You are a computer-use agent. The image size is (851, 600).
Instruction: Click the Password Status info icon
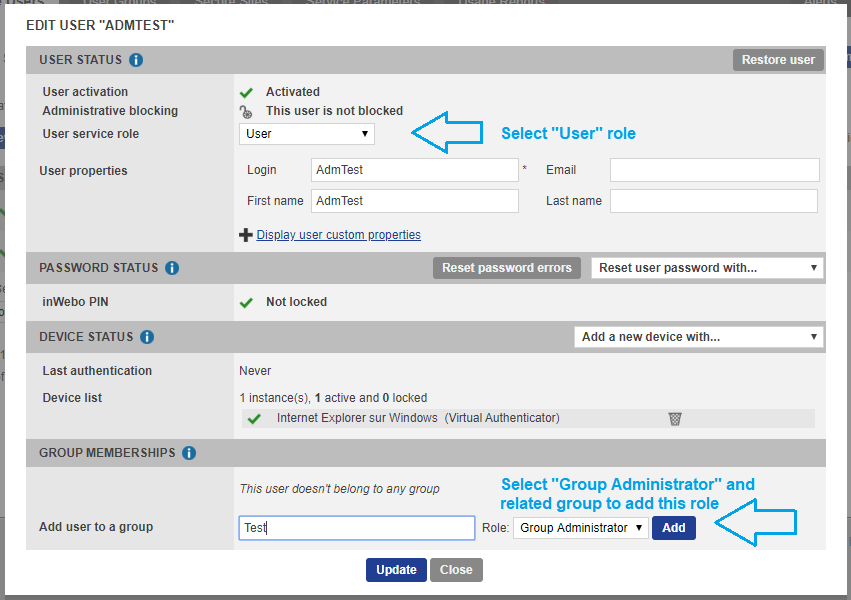[172, 268]
